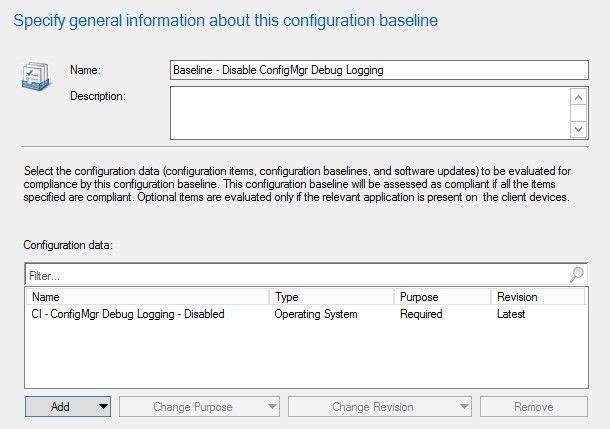Click Description scrollbar up arrow
The height and width of the screenshot is (429, 610).
pos(578,97)
